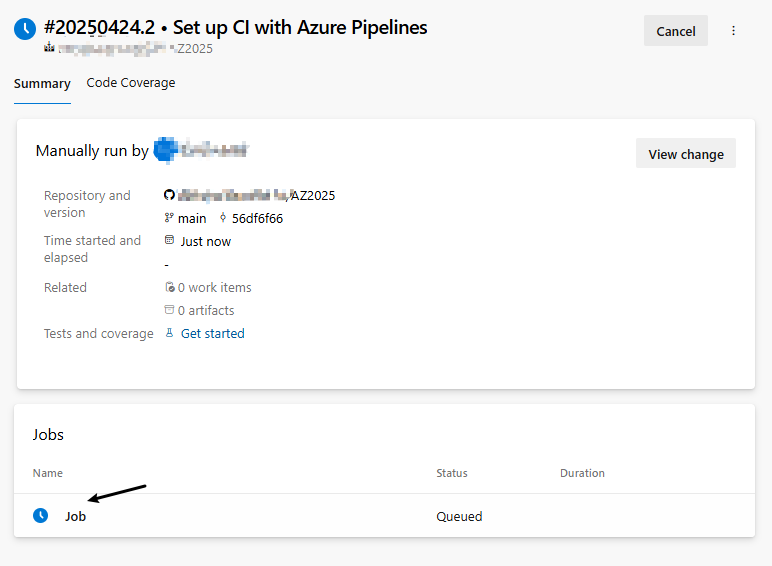Switch to the Code Coverage tab
772x566 pixels.
coord(131,83)
